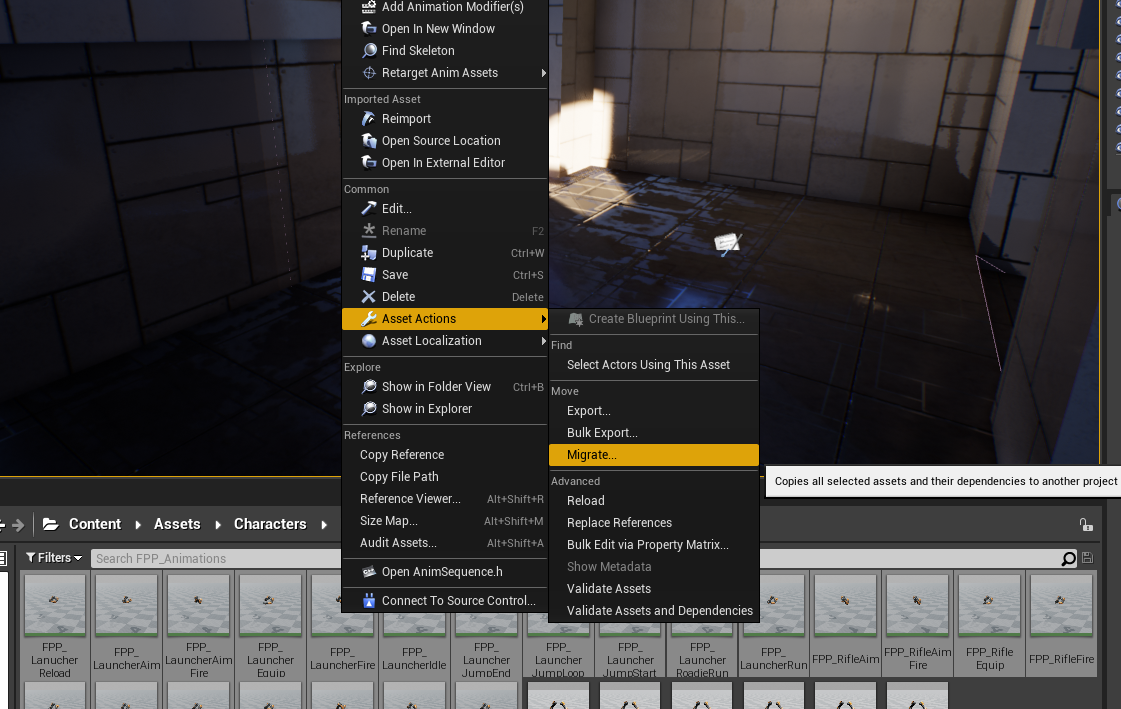1121x709 pixels.
Task: Click the Assets breadcrumb link
Action: click(177, 523)
